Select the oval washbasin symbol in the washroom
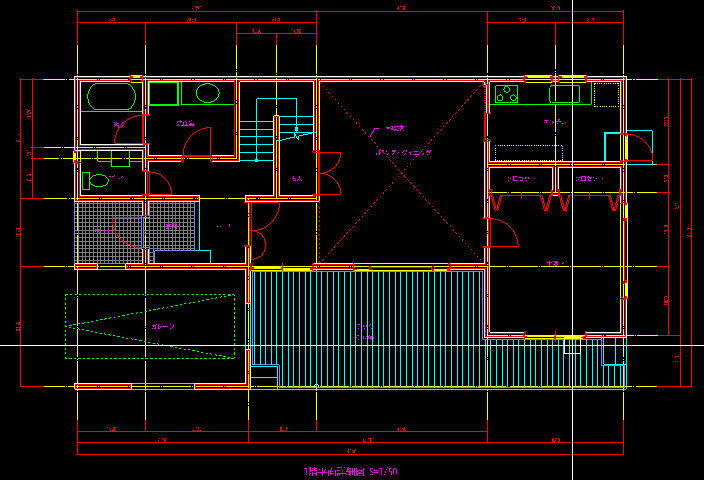 (207, 94)
